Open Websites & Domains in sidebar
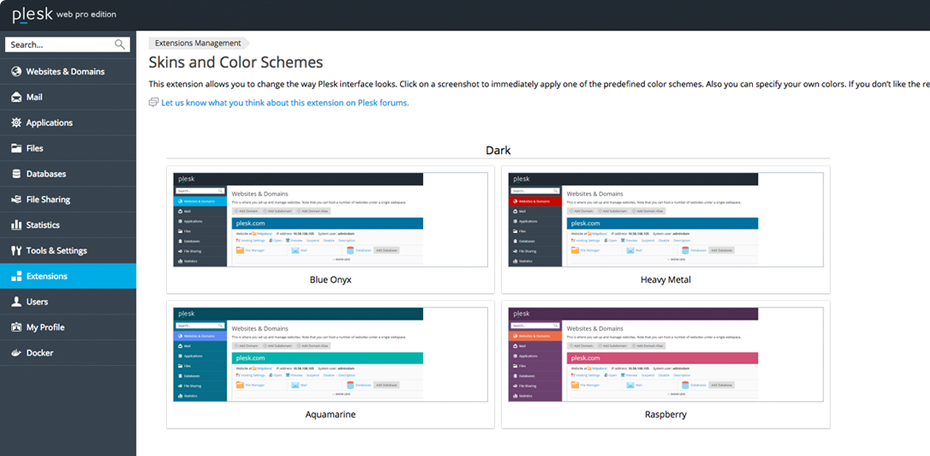This screenshot has width=930, height=456. [x=68, y=72]
